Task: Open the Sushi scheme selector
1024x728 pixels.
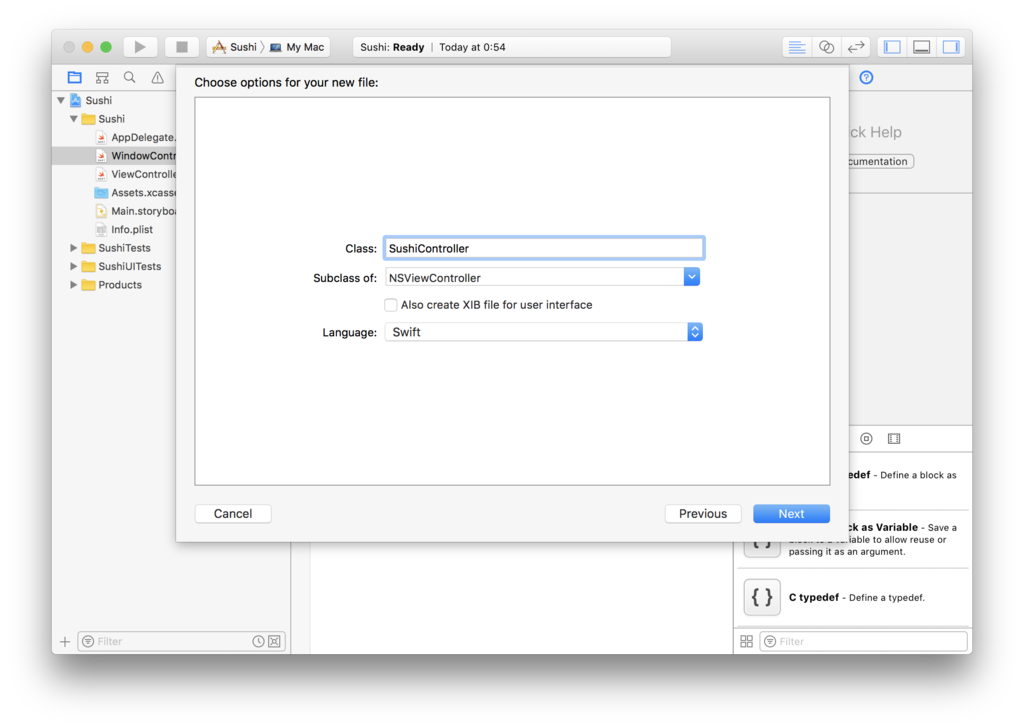Action: 234,47
